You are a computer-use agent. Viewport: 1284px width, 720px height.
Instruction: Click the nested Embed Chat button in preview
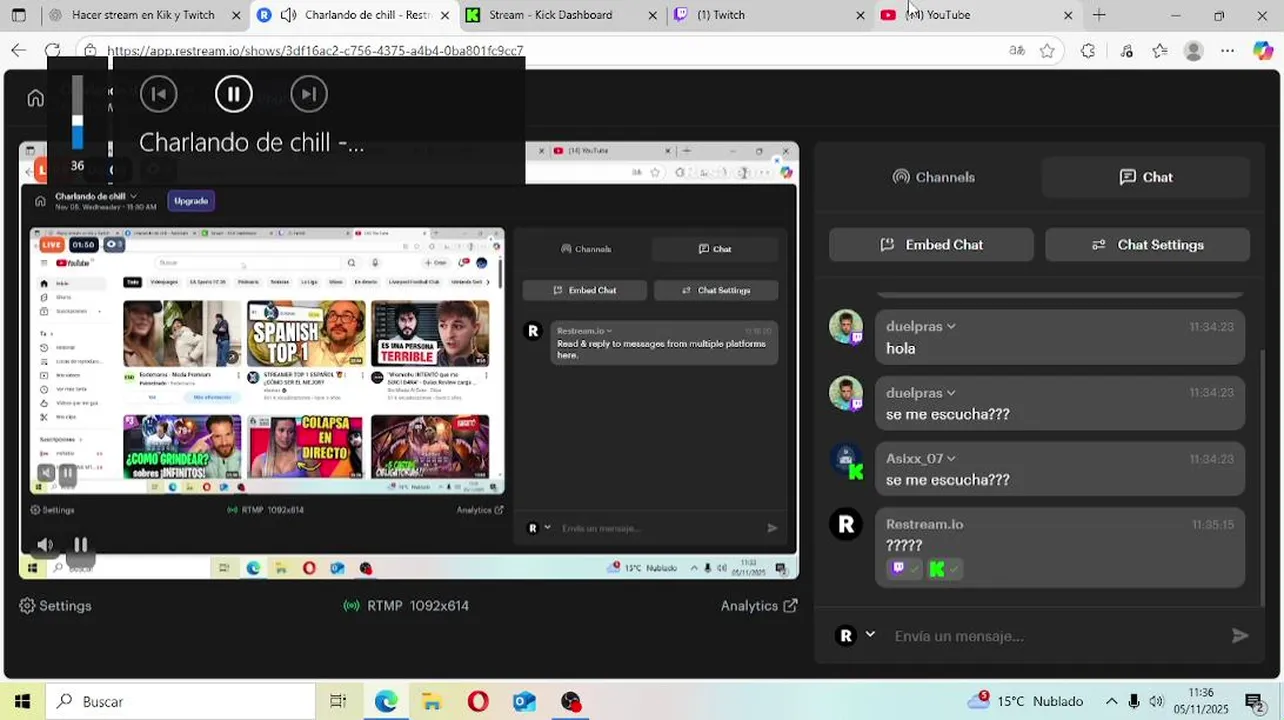point(585,290)
